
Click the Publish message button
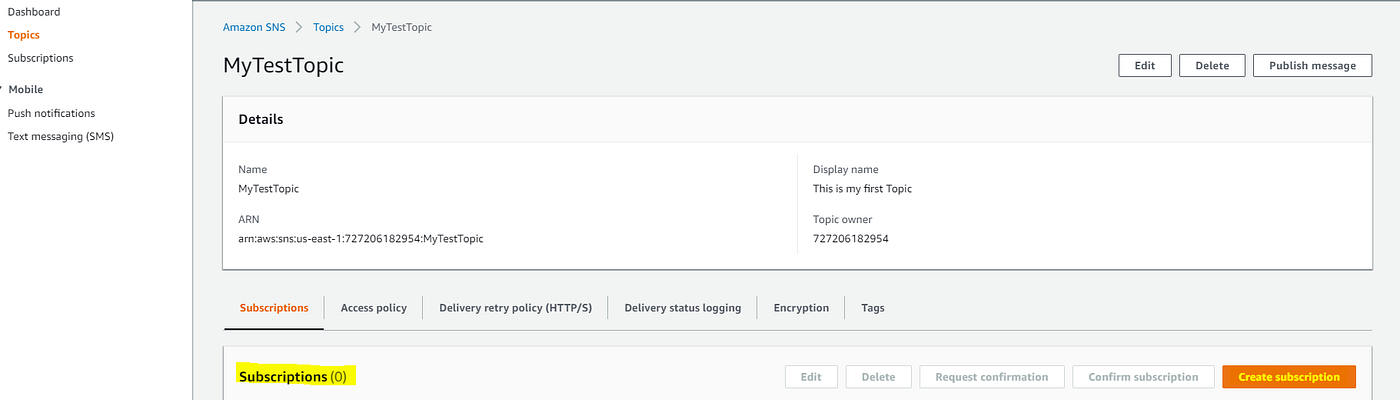(1312, 65)
